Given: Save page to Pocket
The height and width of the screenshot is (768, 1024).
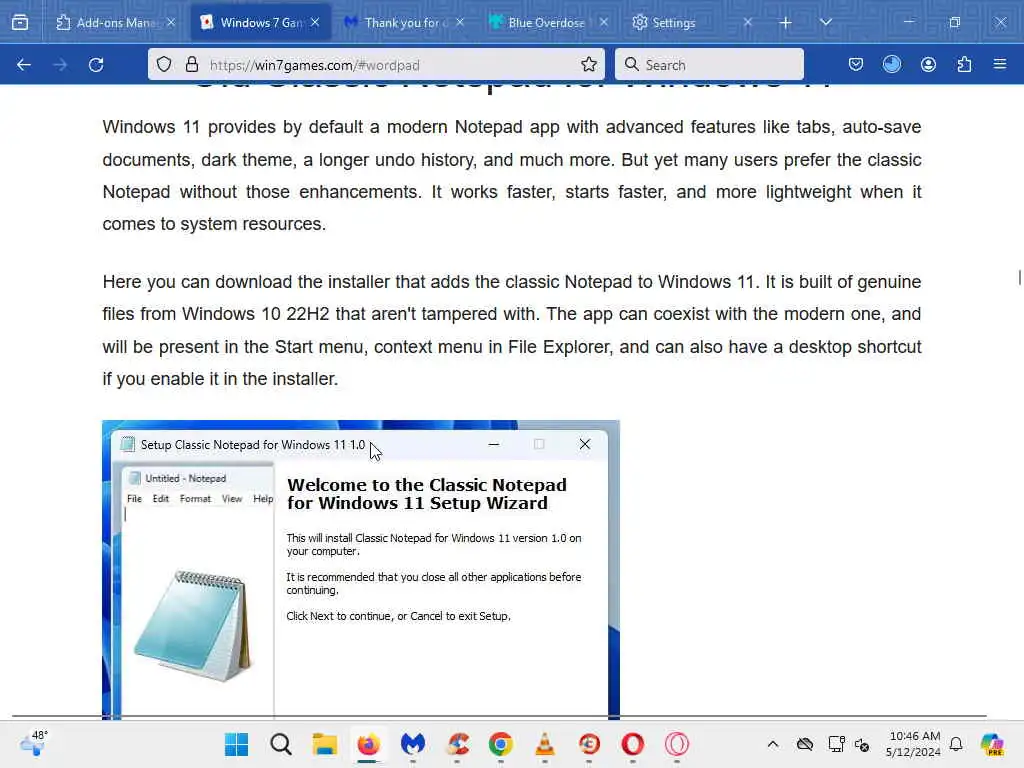Looking at the screenshot, I should [856, 64].
